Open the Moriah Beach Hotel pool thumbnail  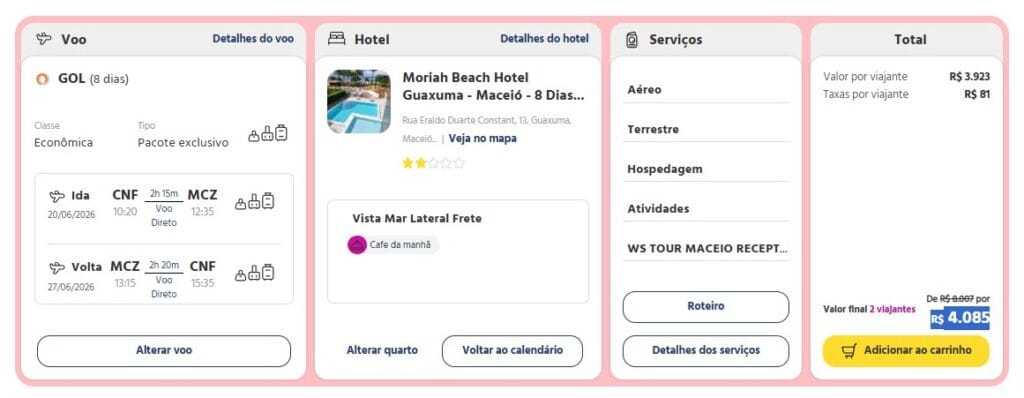click(x=359, y=101)
